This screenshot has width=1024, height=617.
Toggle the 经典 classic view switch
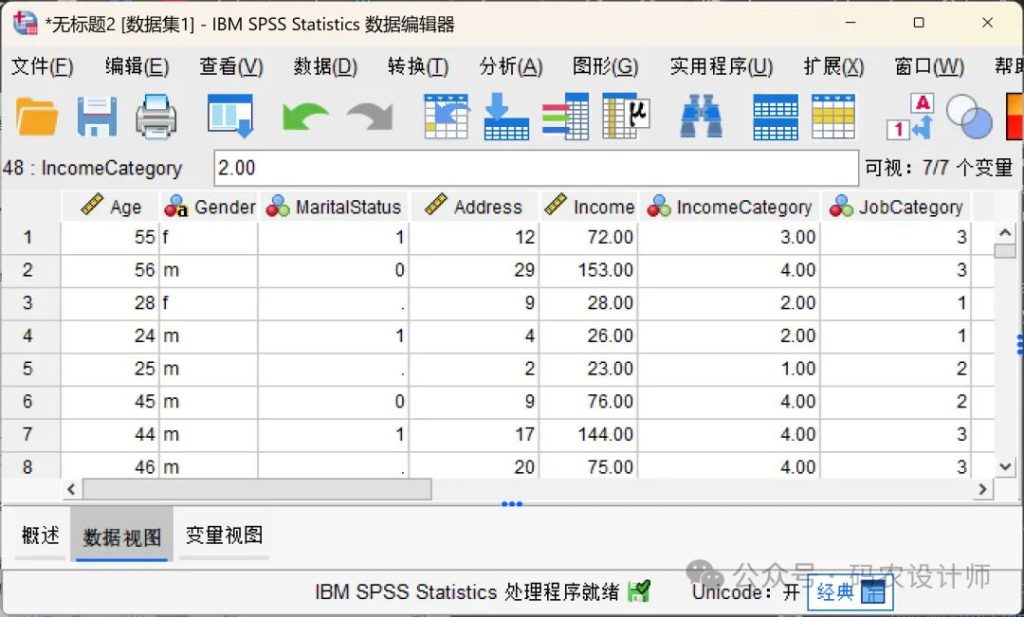pos(849,592)
